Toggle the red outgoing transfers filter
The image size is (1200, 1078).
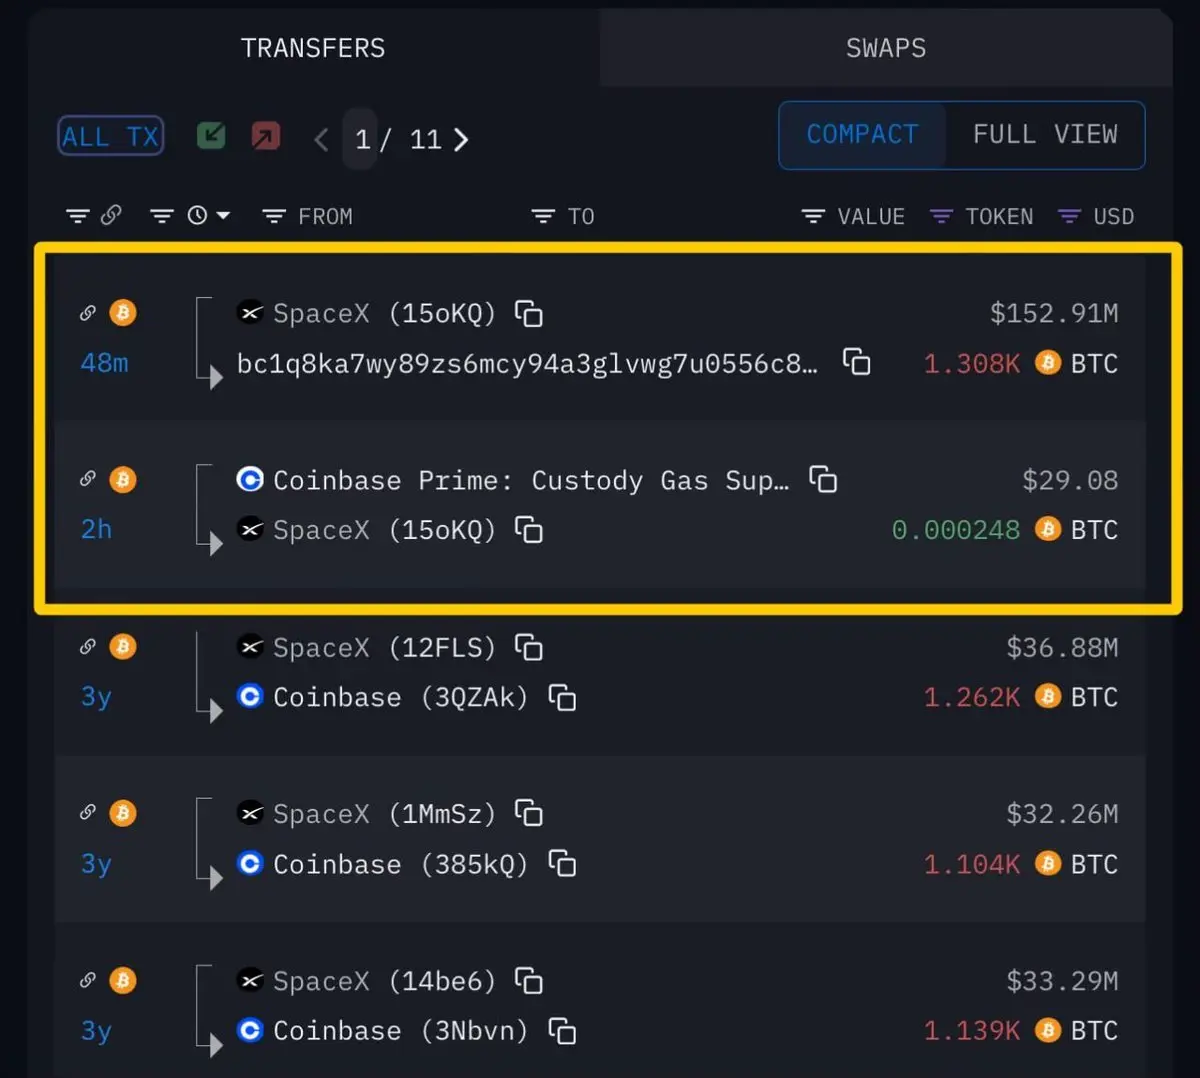[x=266, y=135]
